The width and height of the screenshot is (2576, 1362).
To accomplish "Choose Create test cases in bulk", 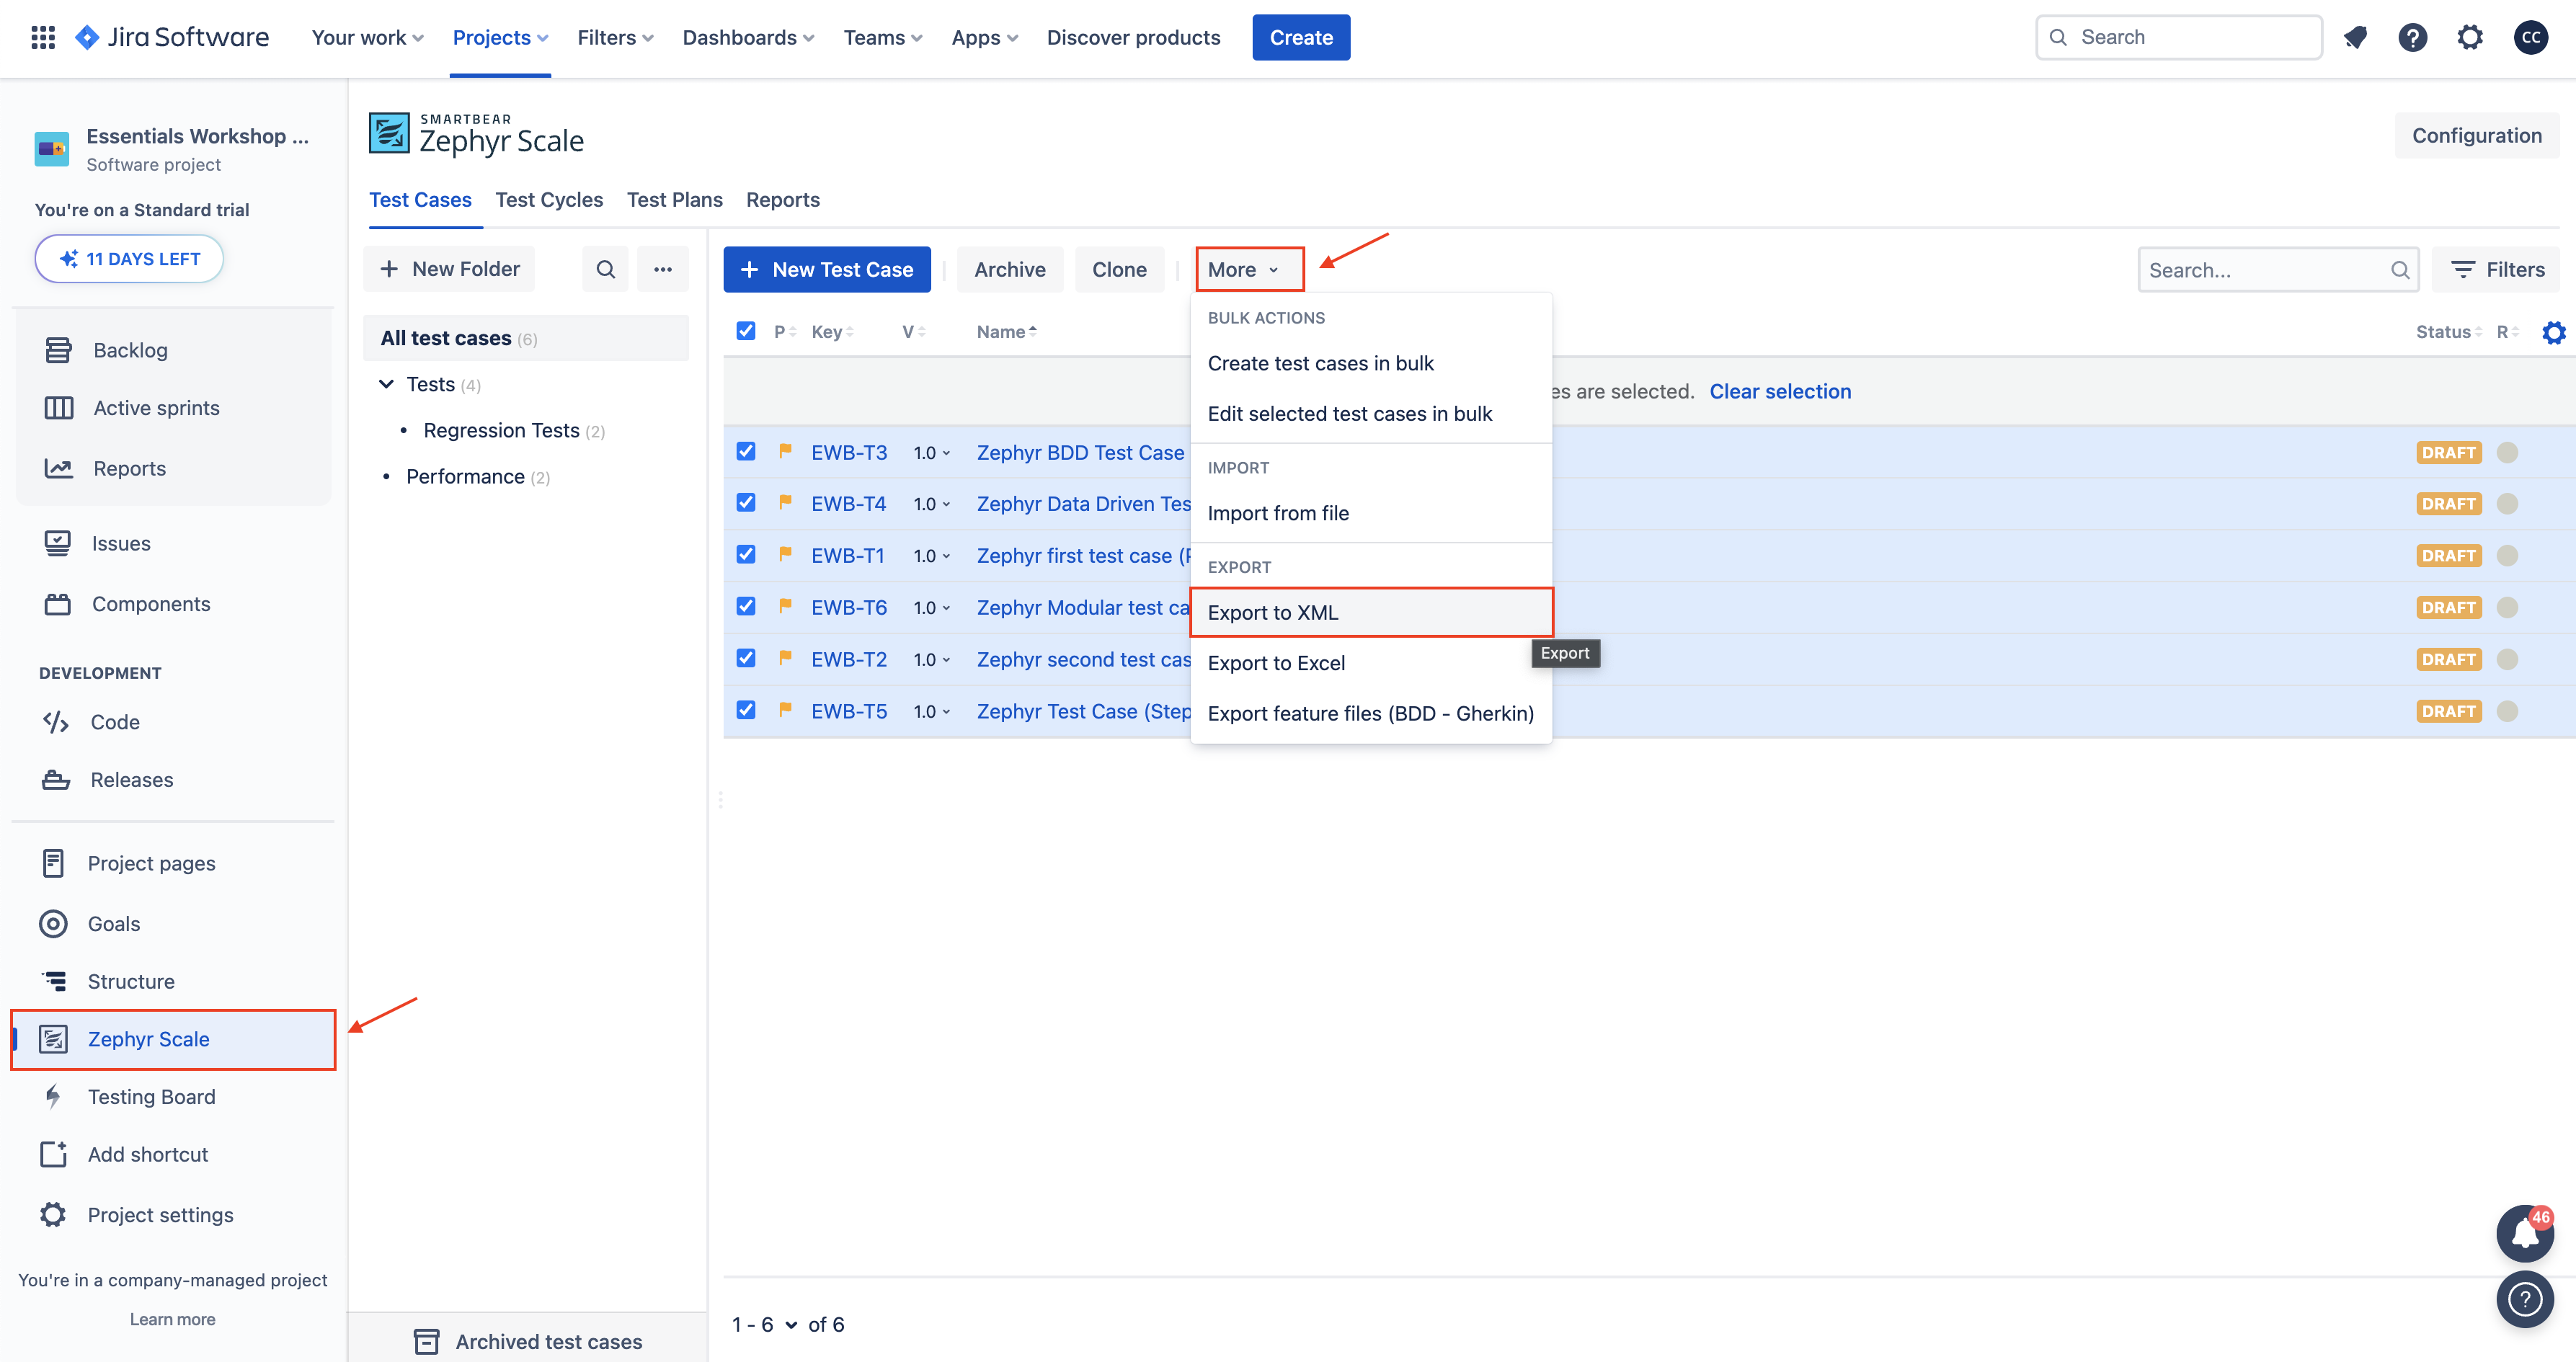I will [x=1371, y=363].
